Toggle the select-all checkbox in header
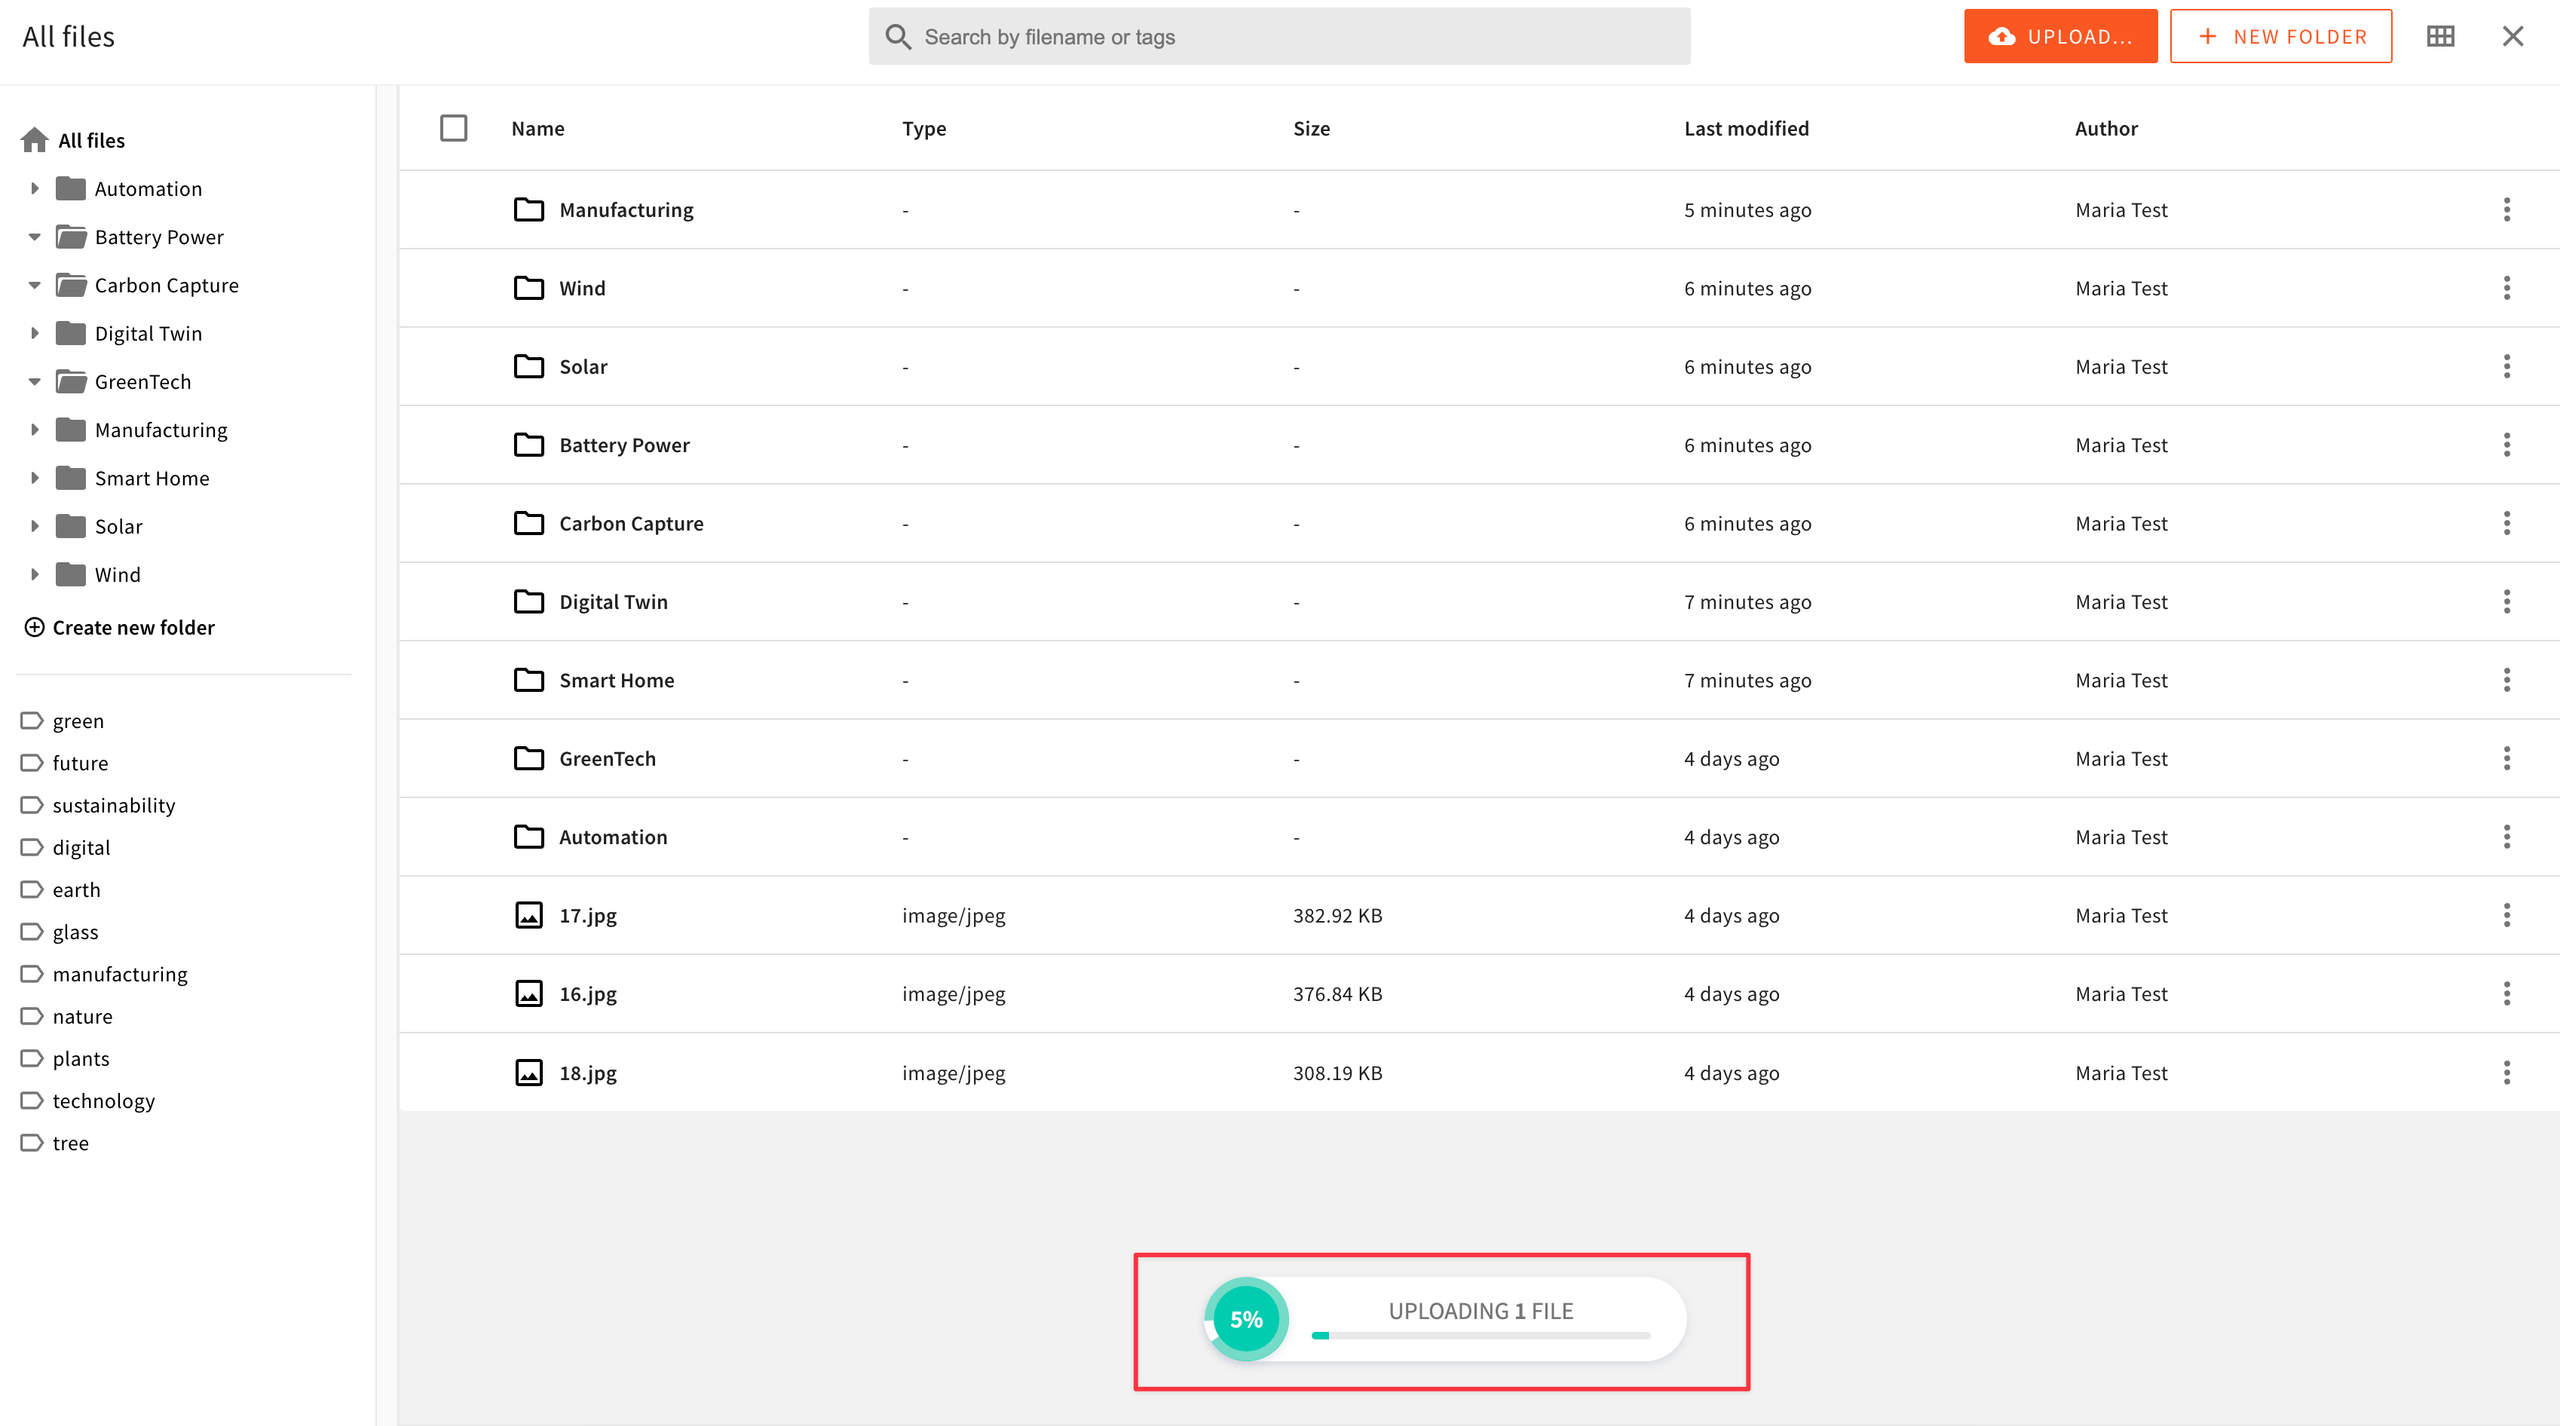 click(x=453, y=128)
